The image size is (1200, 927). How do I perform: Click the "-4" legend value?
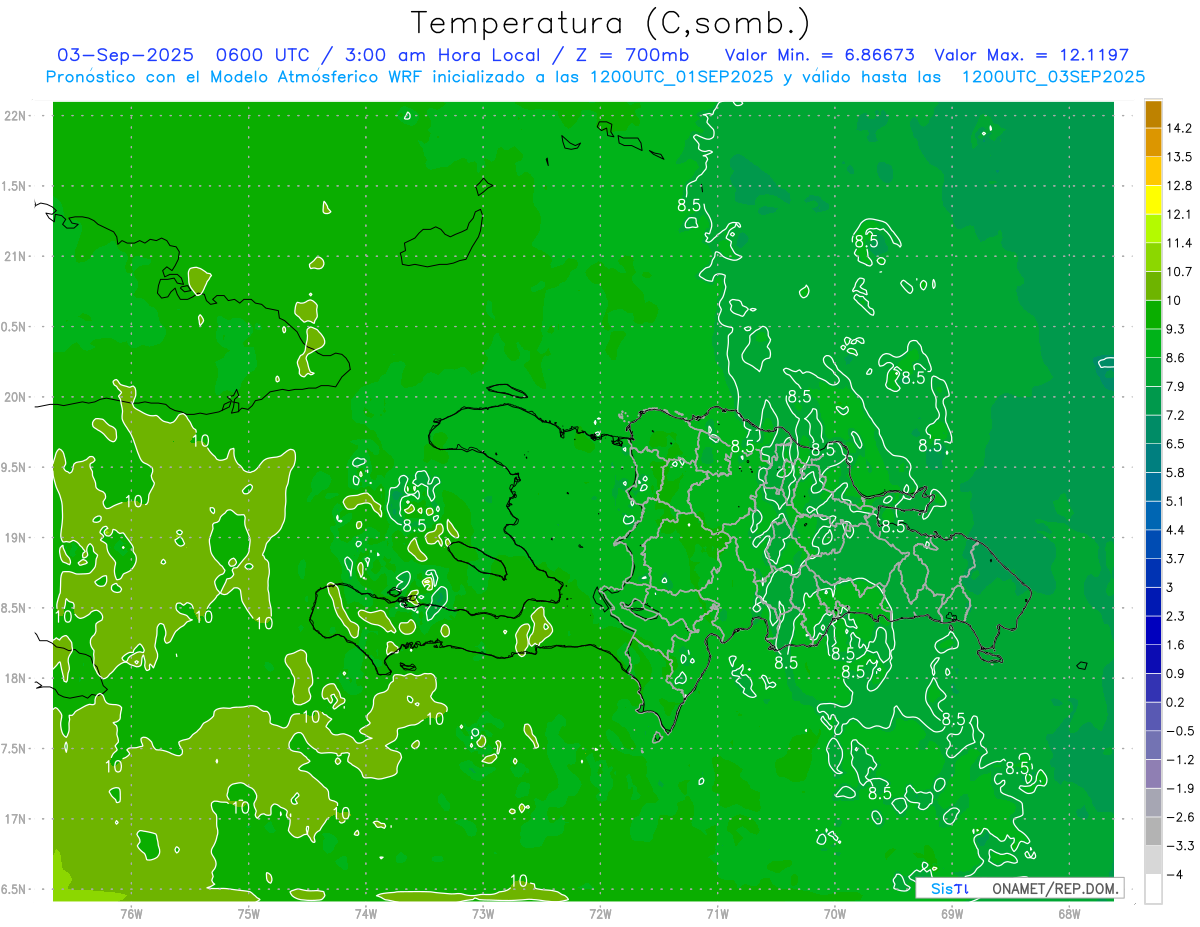[1175, 875]
